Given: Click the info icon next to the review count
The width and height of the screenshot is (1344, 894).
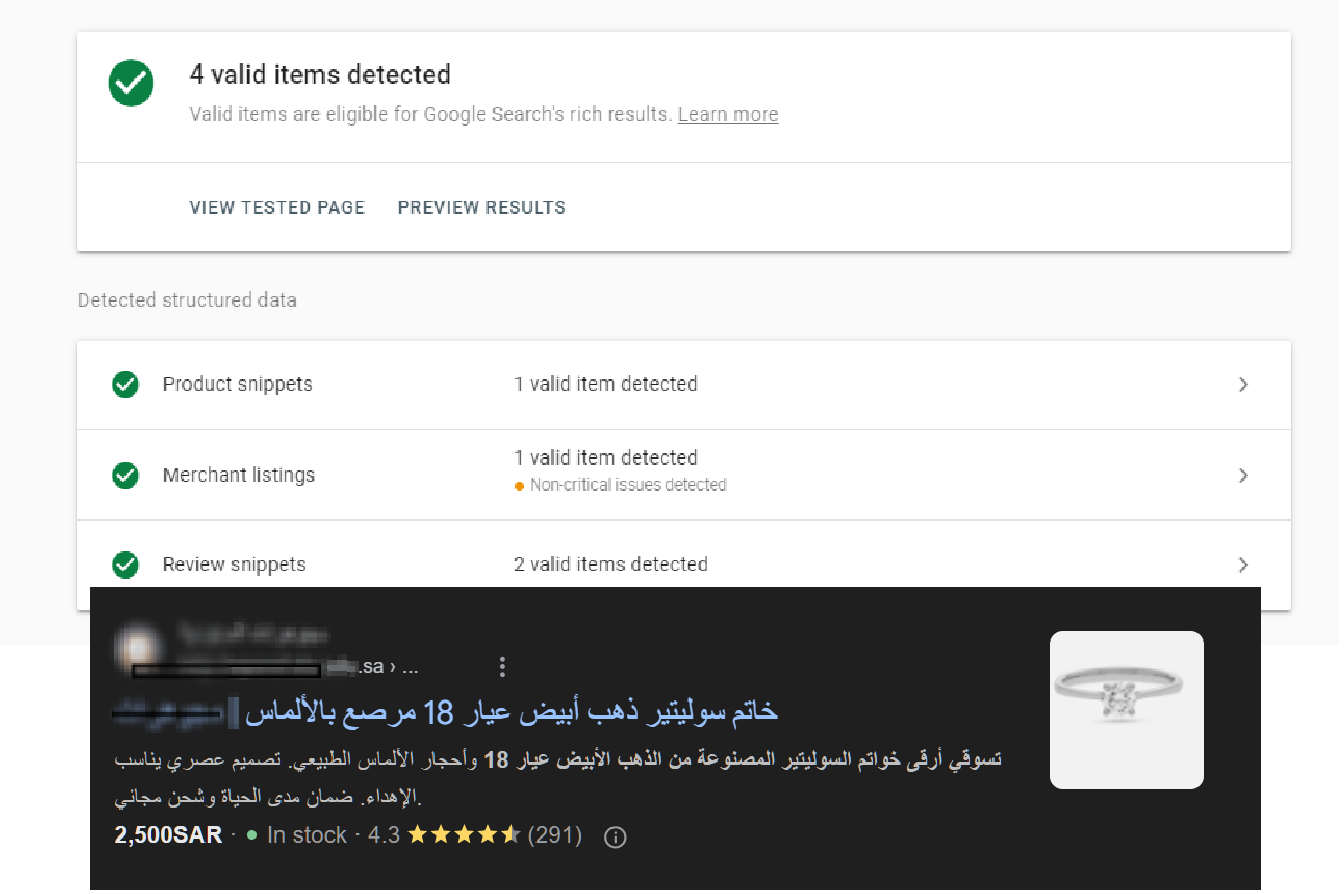Looking at the screenshot, I should pyautogui.click(x=614, y=837).
